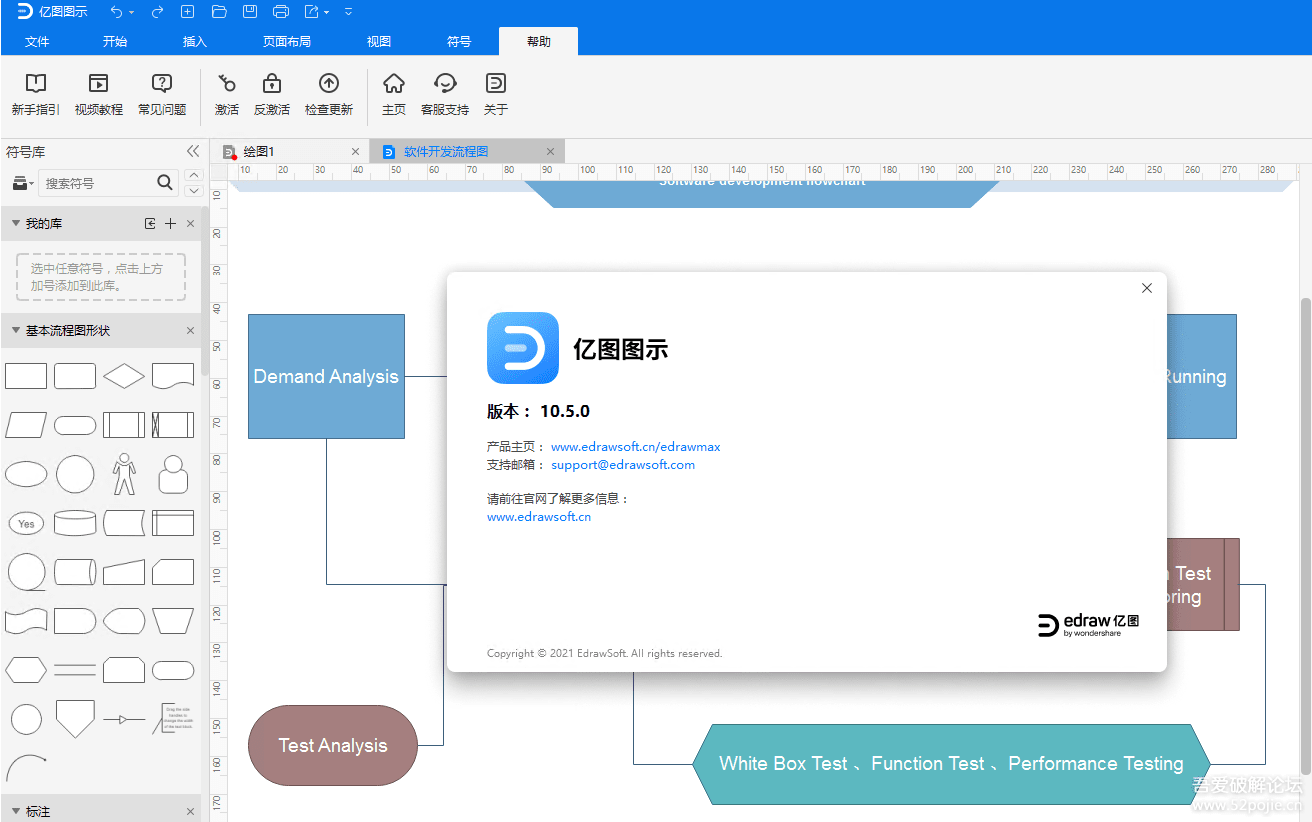Click the export share icon
This screenshot has height=822, width=1312.
(312, 12)
